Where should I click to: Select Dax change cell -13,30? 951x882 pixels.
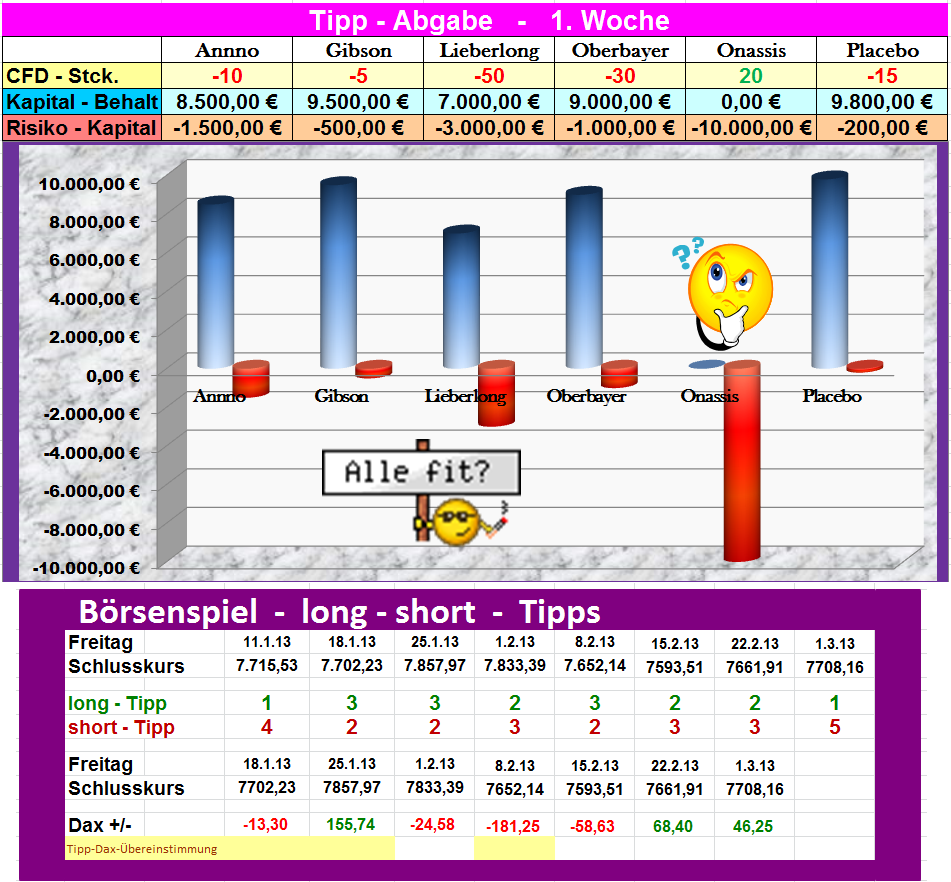coord(266,825)
